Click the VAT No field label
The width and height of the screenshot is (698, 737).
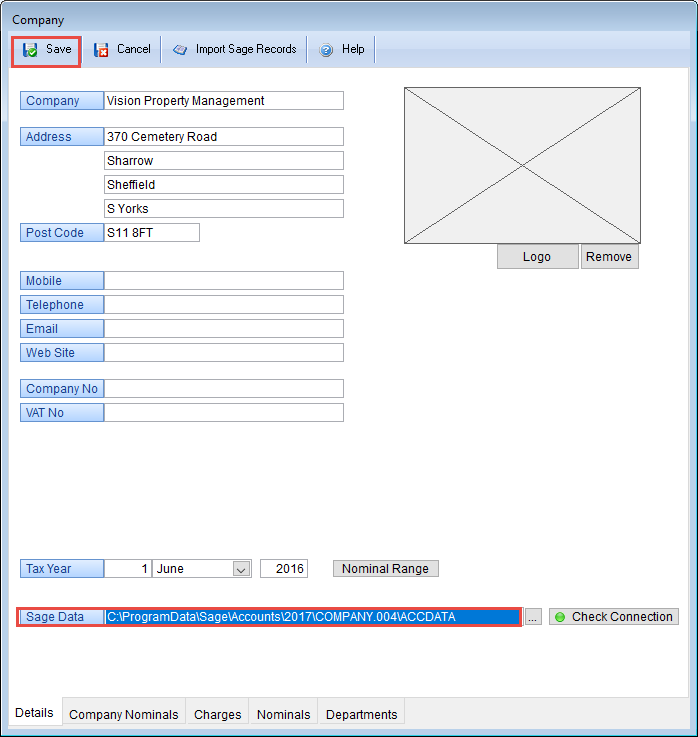click(62, 413)
